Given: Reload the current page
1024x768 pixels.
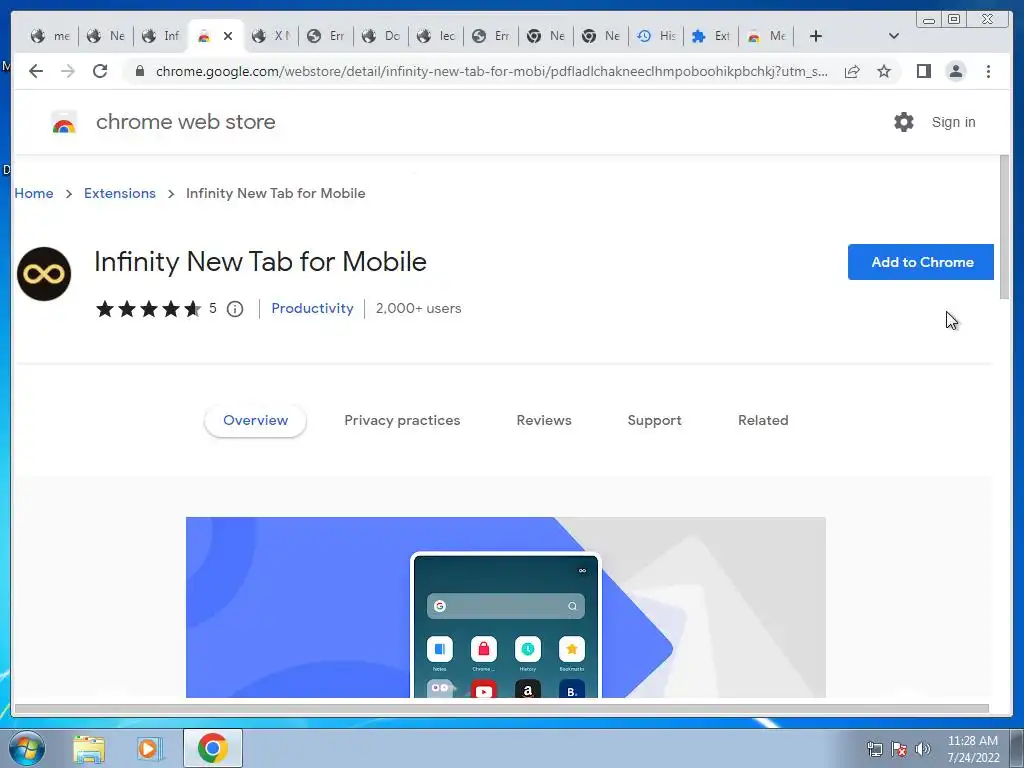Looking at the screenshot, I should pos(100,71).
